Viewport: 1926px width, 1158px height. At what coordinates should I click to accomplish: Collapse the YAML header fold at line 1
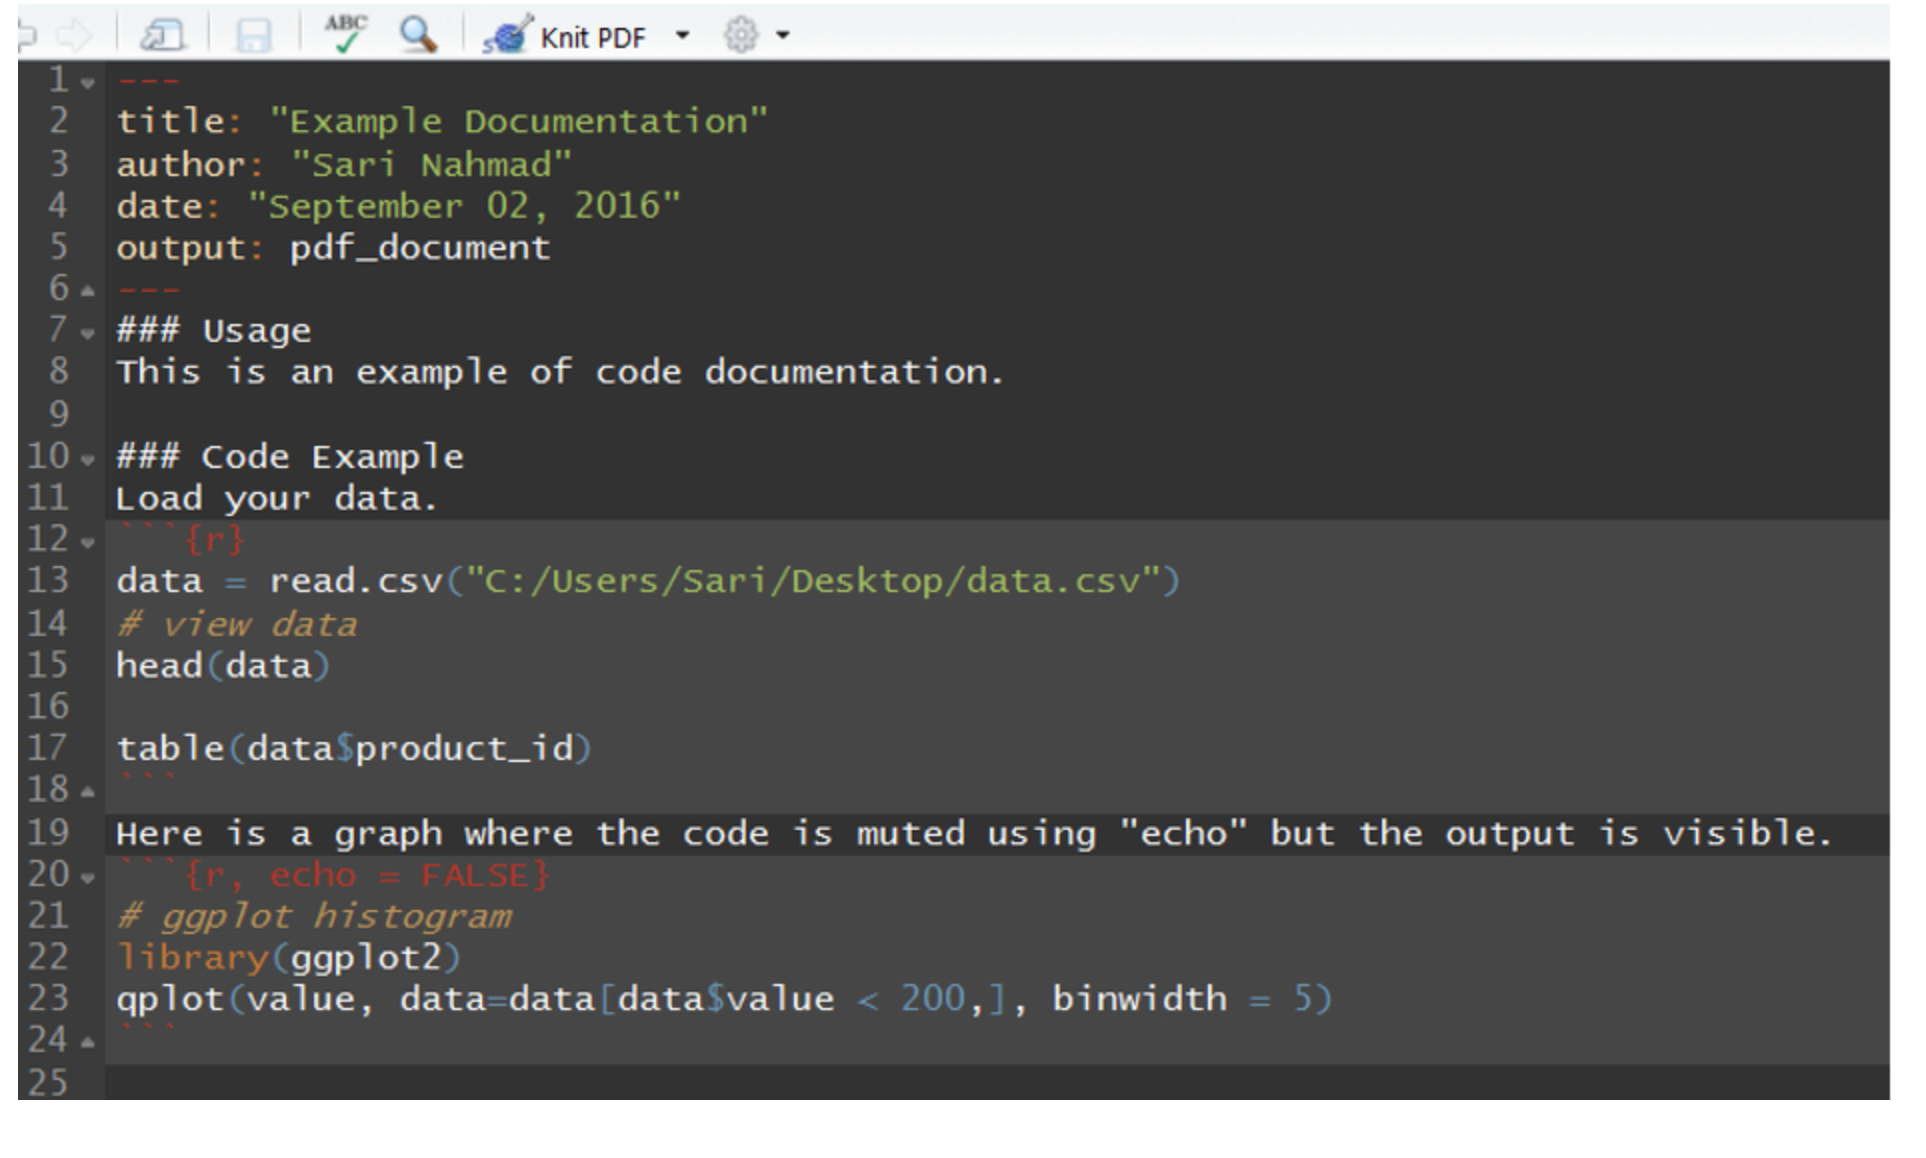pos(88,83)
